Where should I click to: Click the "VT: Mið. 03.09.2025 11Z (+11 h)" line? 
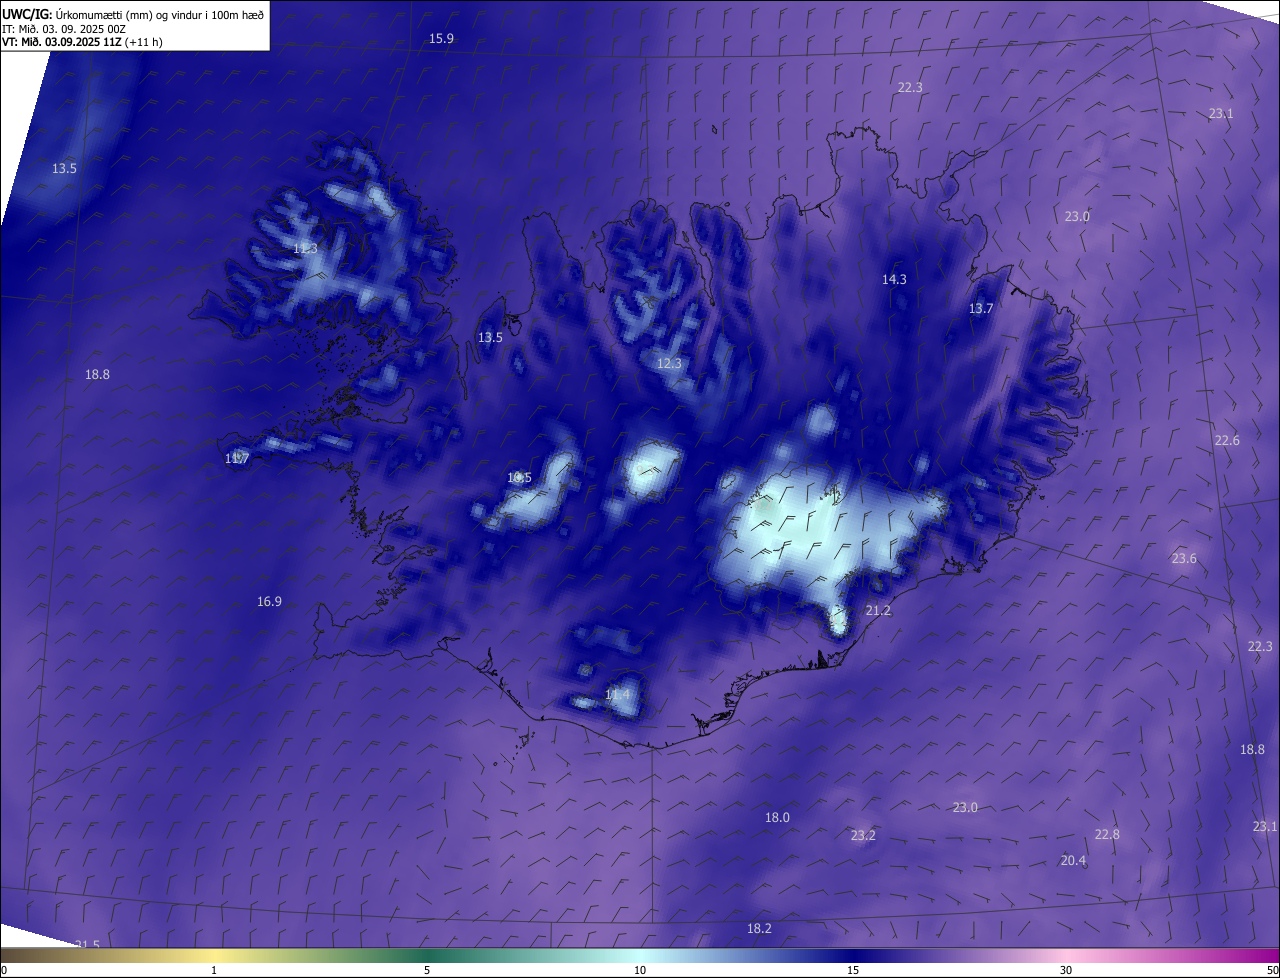tap(82, 42)
